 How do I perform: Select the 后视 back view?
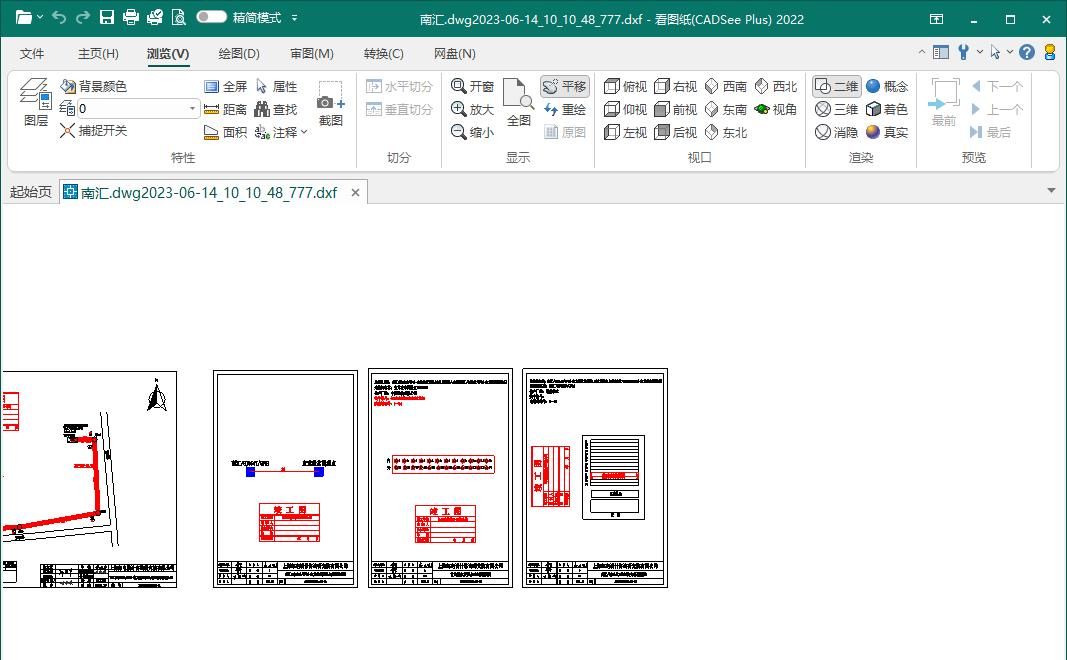pyautogui.click(x=676, y=132)
